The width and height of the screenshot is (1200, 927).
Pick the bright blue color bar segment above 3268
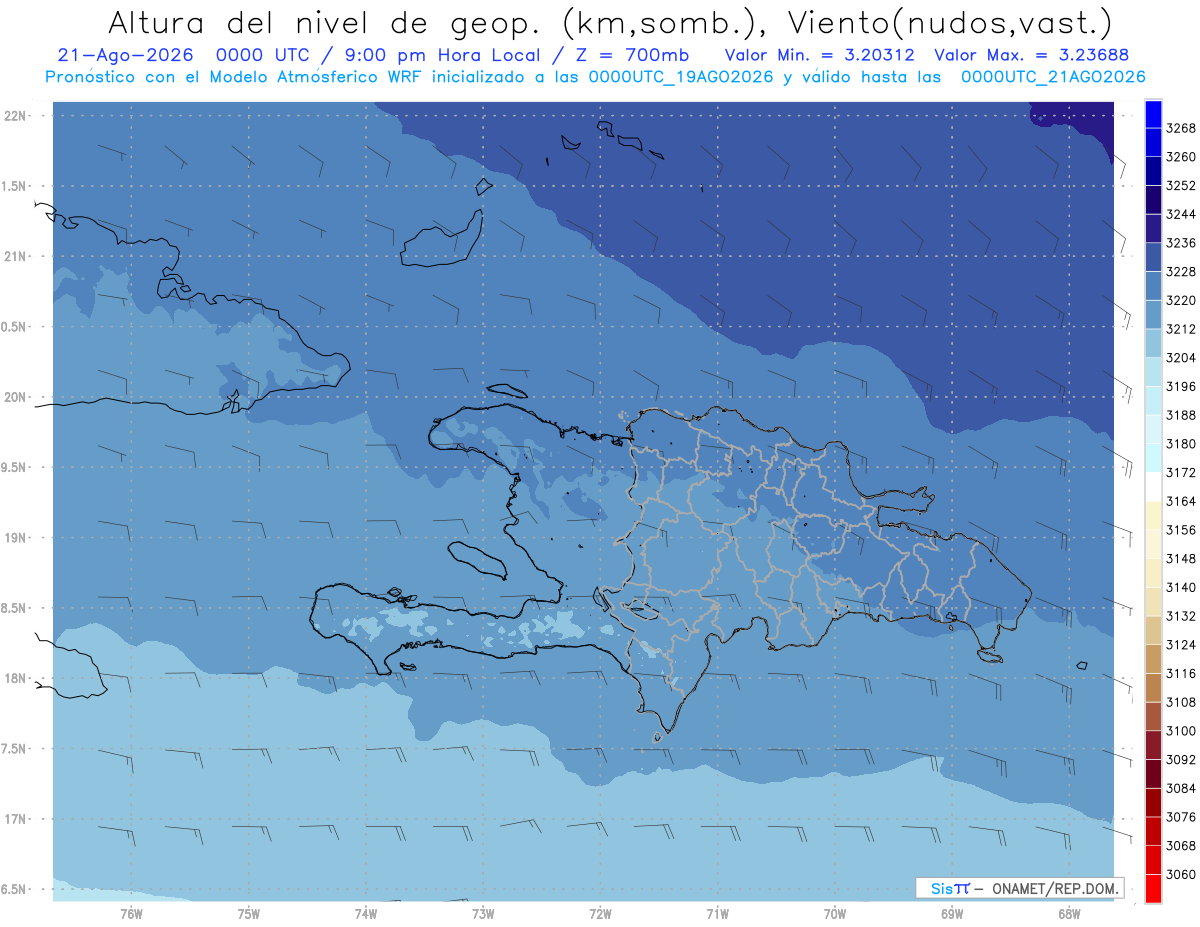click(1153, 114)
